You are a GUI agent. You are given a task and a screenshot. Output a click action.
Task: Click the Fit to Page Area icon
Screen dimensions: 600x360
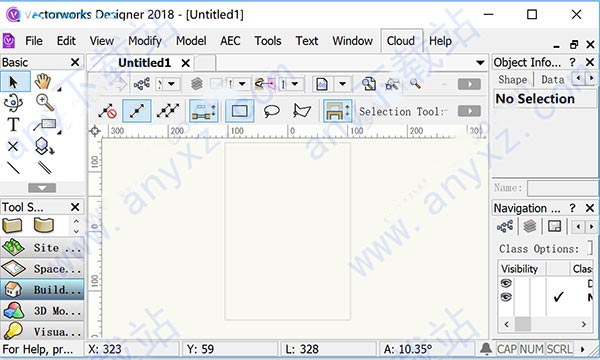369,84
